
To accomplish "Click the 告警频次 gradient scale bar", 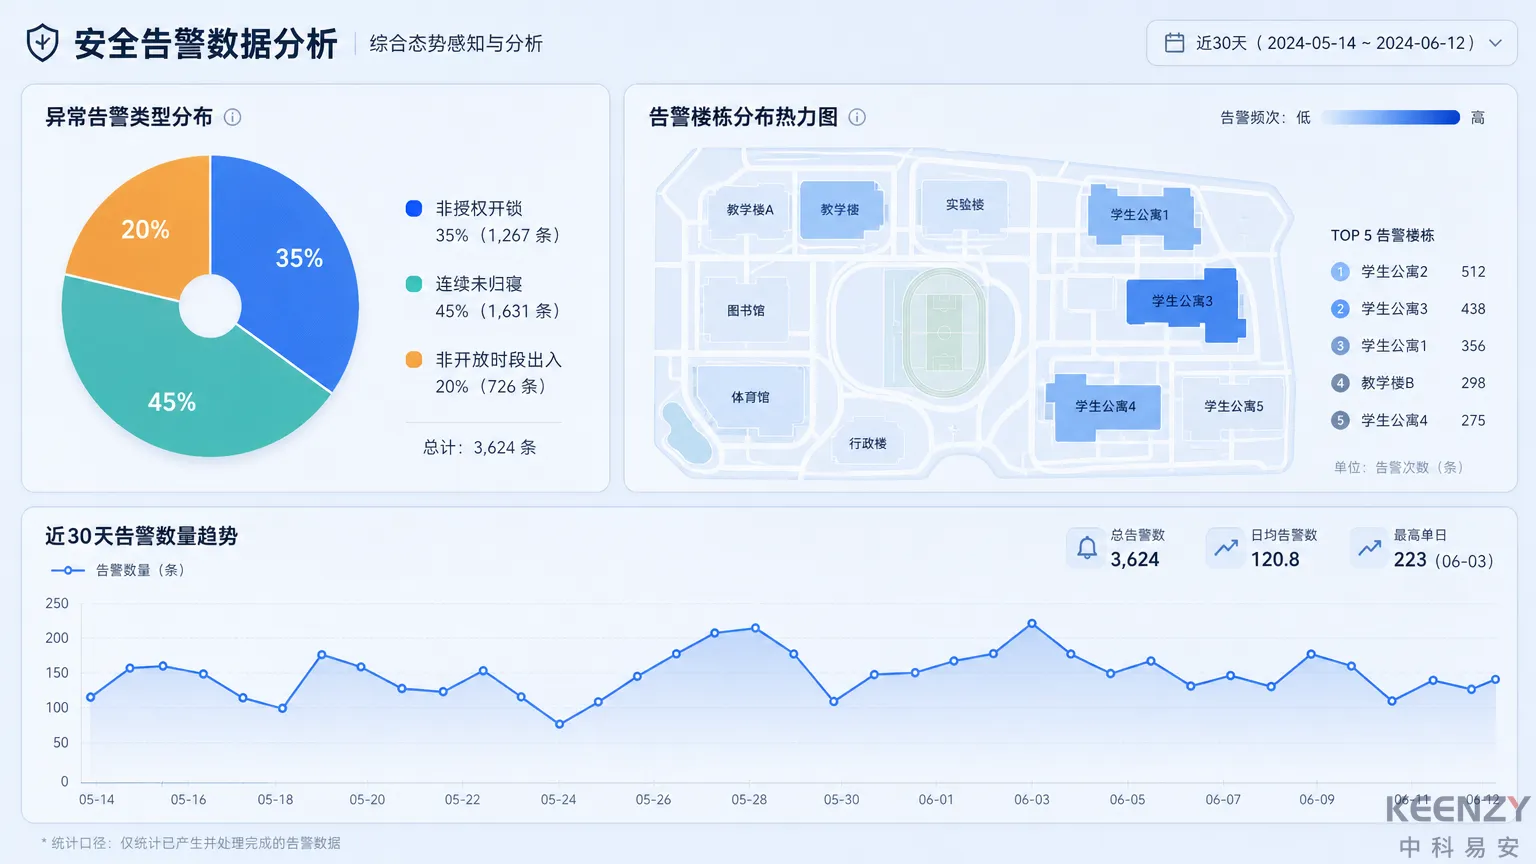I will (x=1391, y=118).
